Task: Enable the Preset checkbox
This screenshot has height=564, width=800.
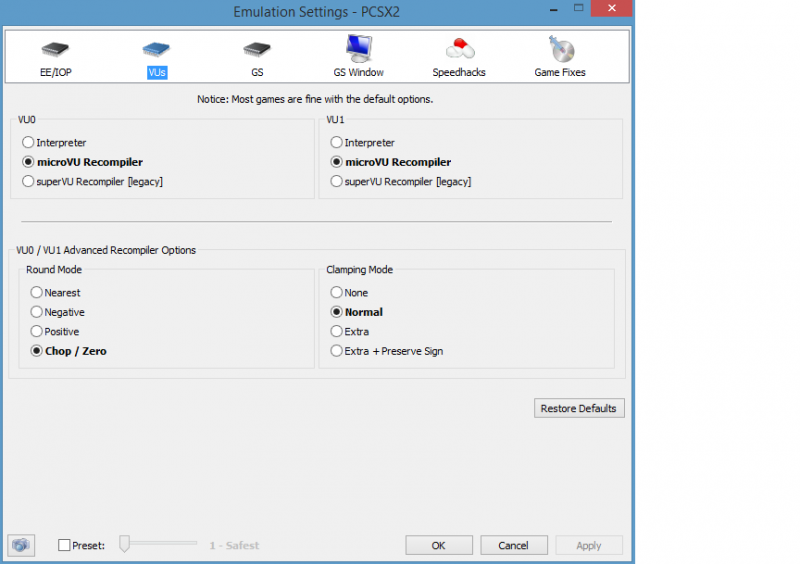Action: tap(65, 545)
